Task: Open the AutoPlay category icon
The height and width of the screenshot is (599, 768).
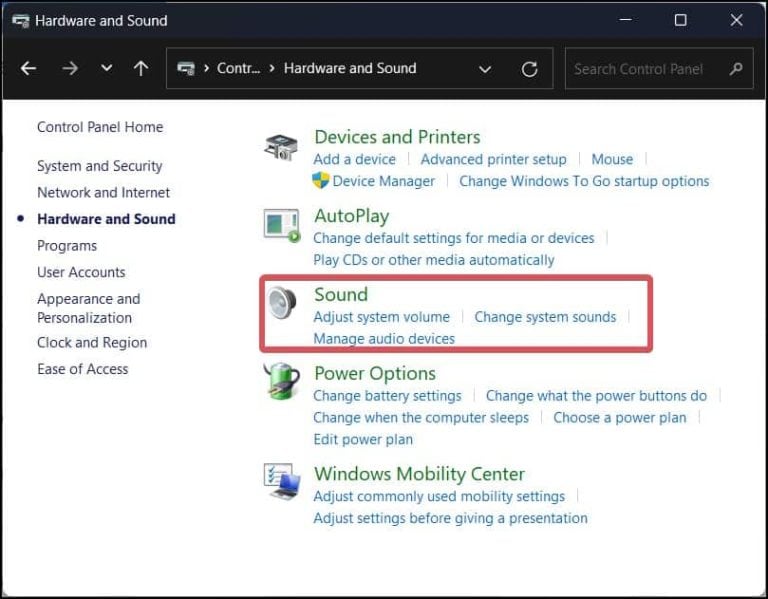Action: [x=282, y=226]
